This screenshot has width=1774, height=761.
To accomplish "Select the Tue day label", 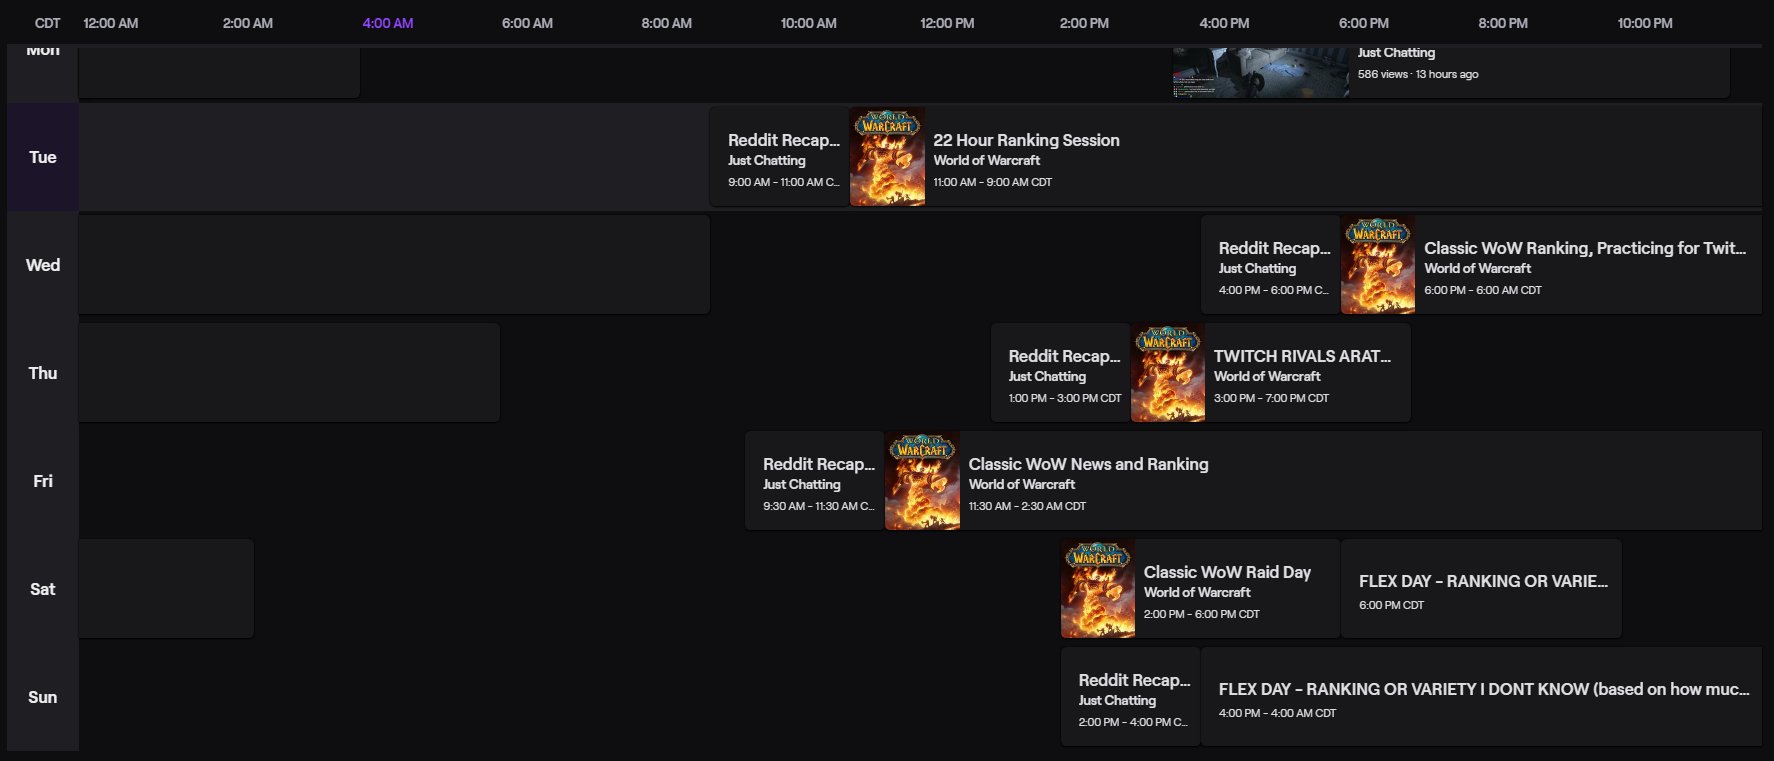I will [43, 157].
